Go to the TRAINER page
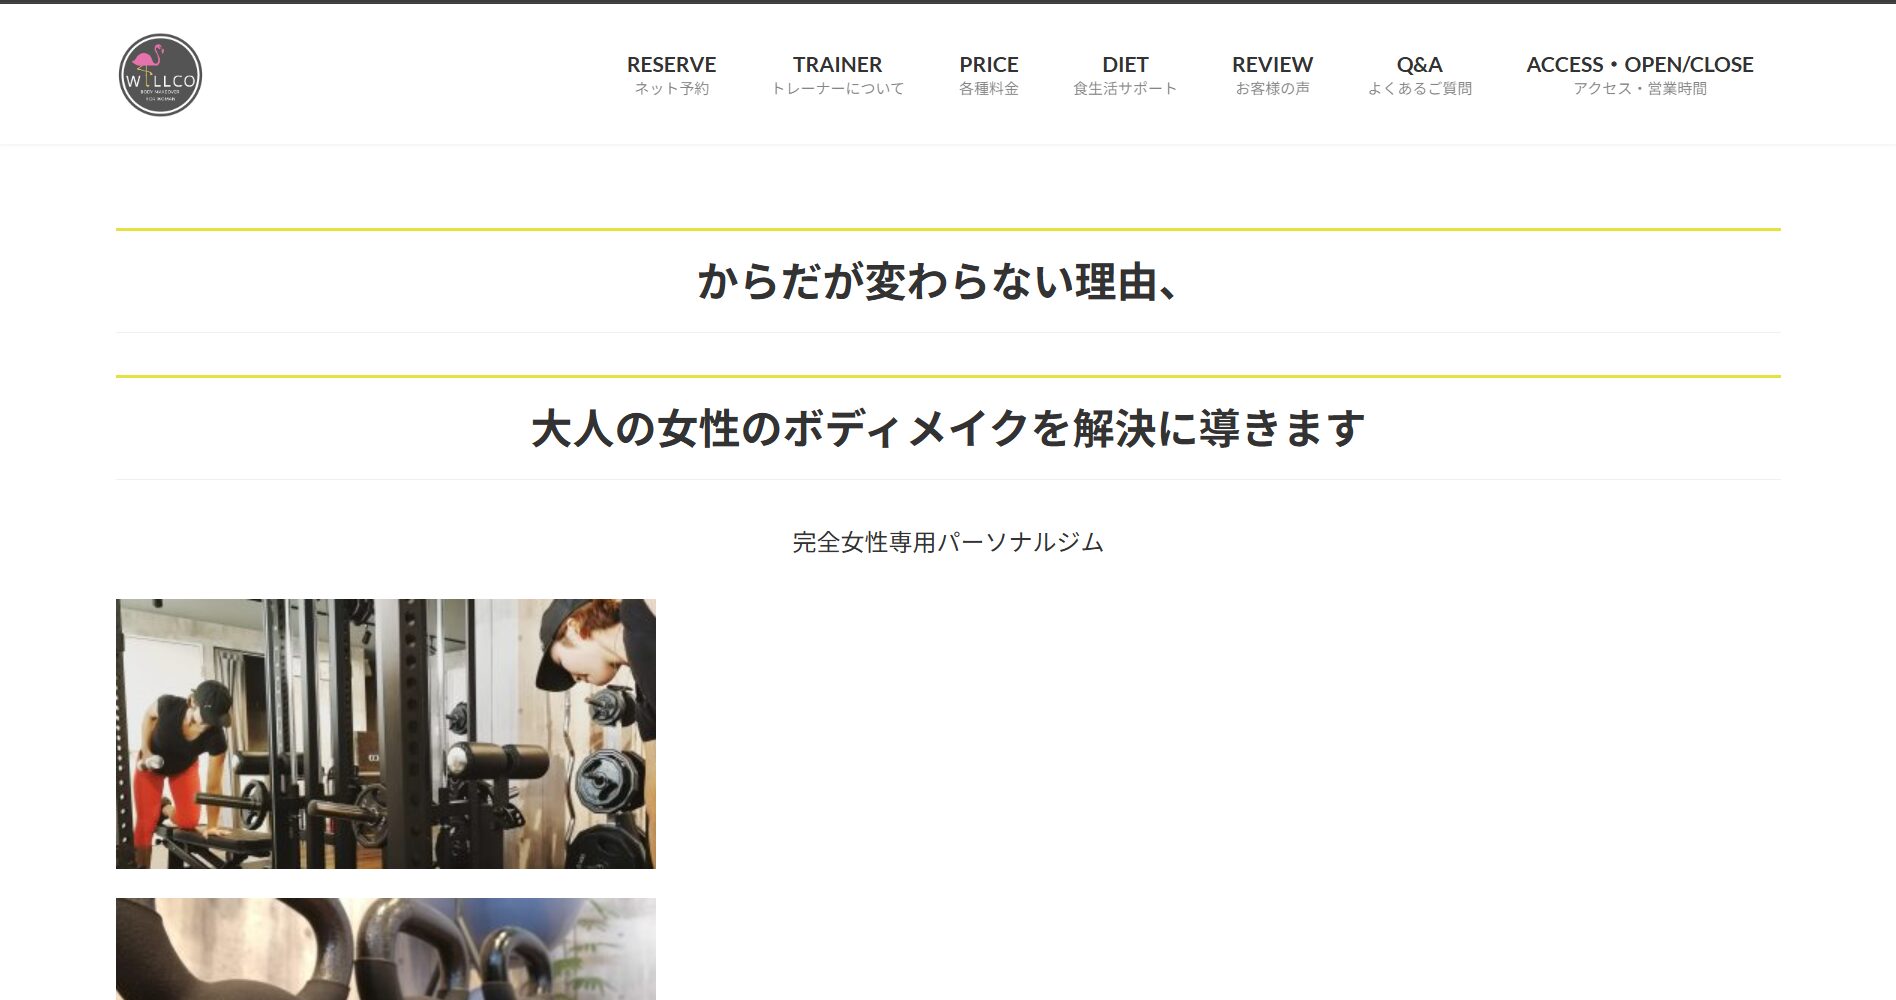The width and height of the screenshot is (1896, 1000). [837, 65]
